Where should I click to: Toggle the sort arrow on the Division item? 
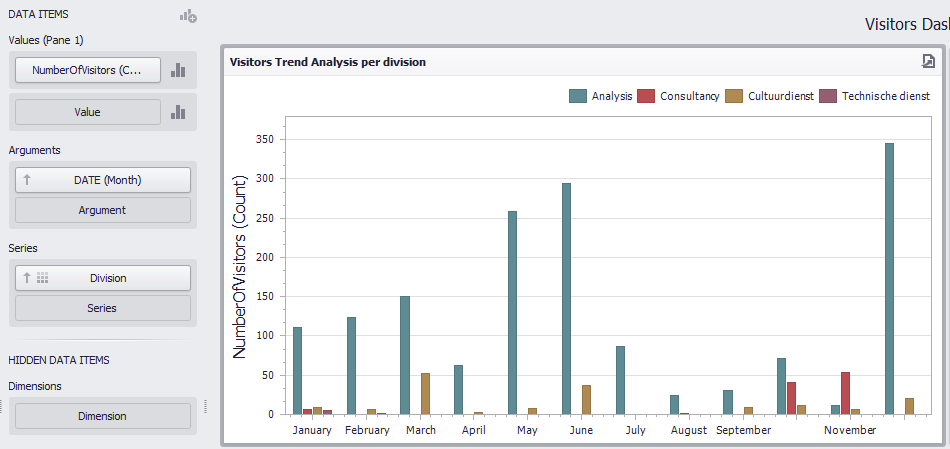pos(28,278)
